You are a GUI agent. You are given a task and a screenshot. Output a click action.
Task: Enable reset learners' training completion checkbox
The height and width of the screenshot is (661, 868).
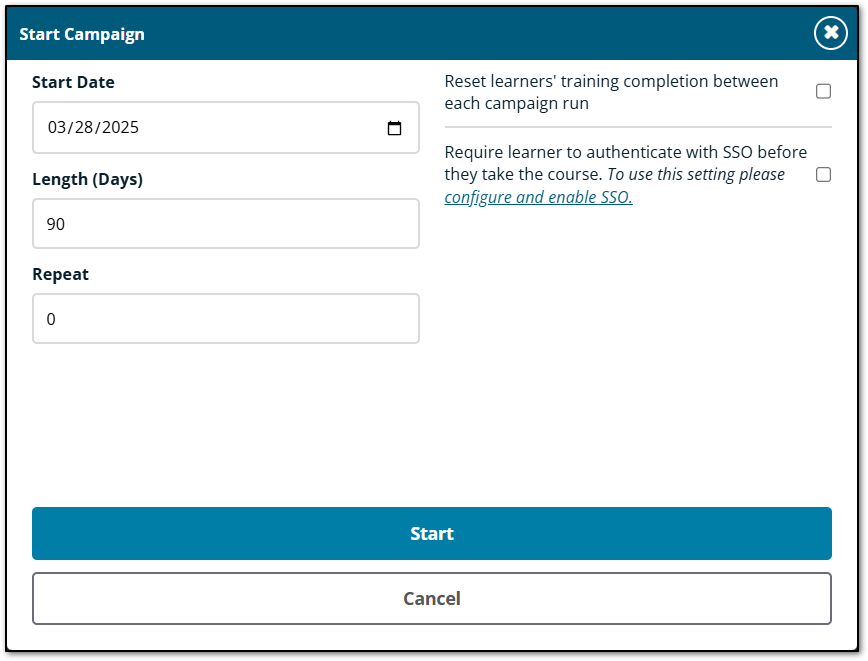tap(823, 91)
